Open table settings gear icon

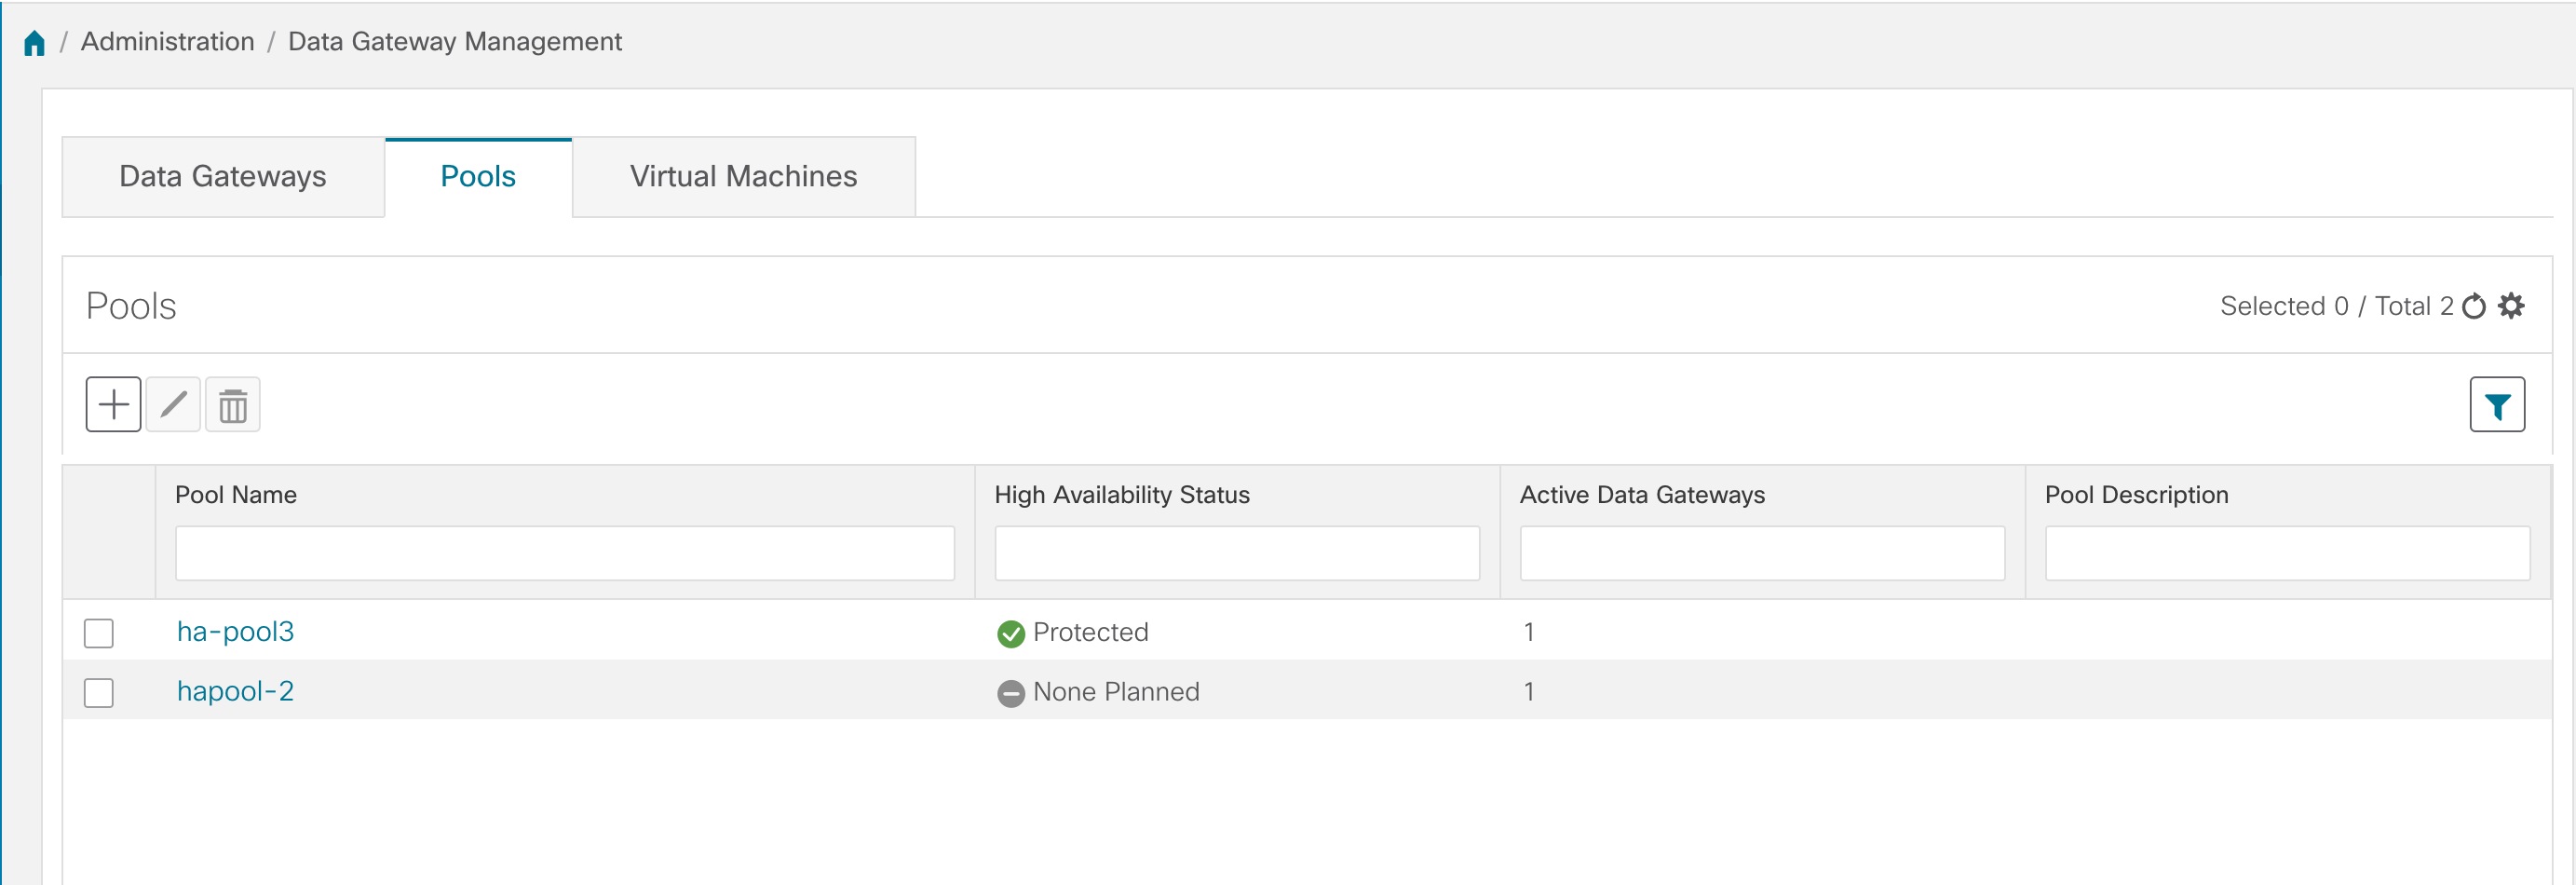coord(2510,306)
